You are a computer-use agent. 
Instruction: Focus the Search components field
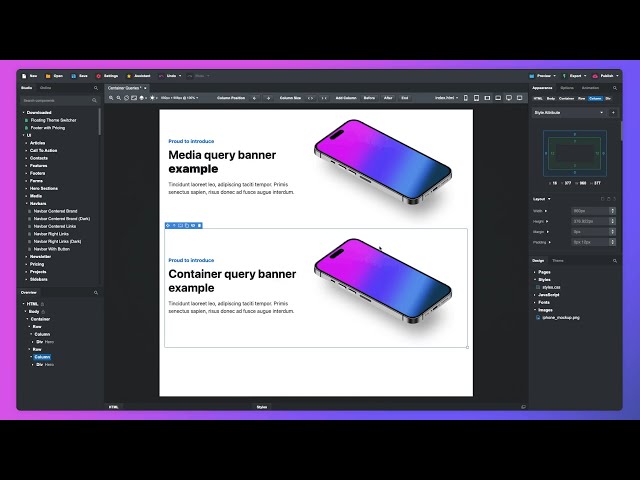pos(60,100)
